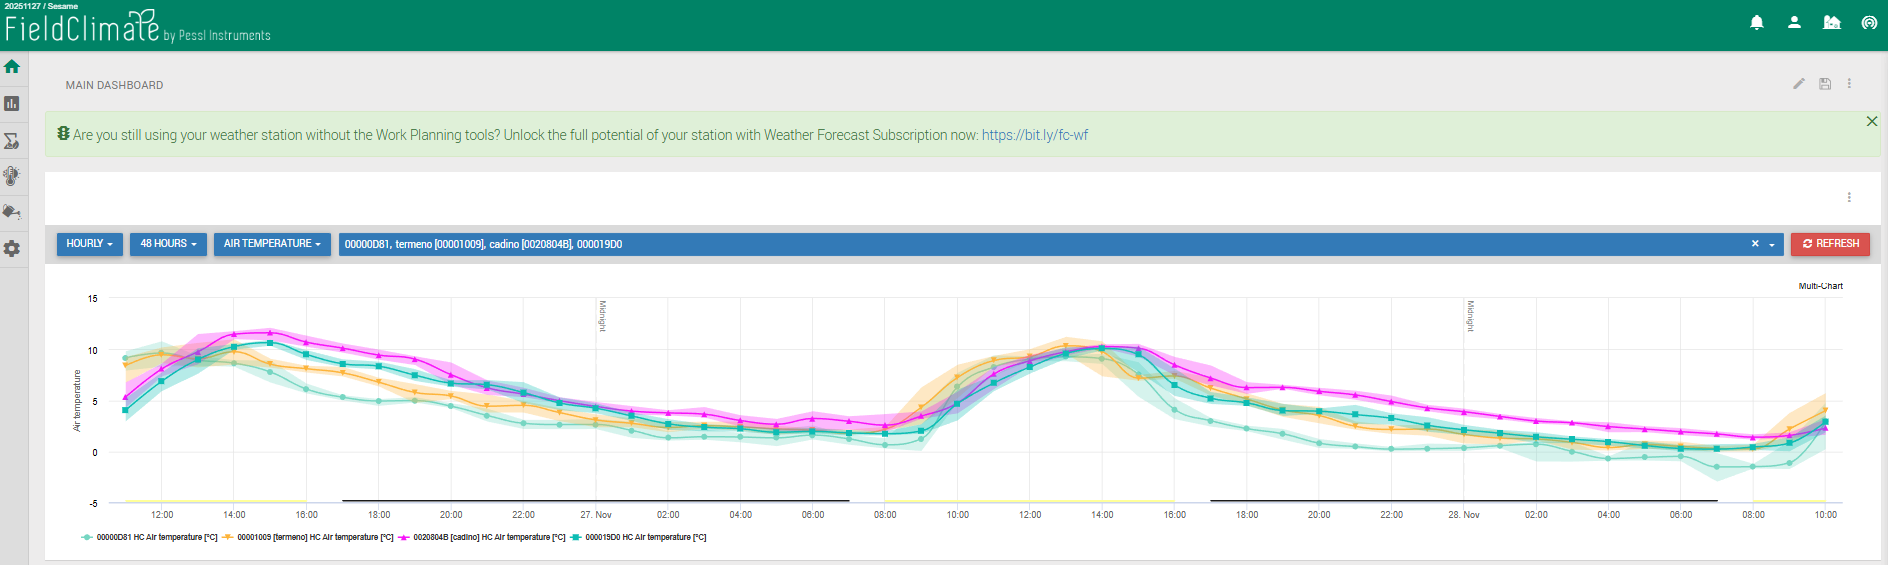Image resolution: width=1888 pixels, height=565 pixels.
Task: Open the Home dashboard sidebar icon
Action: pos(12,67)
